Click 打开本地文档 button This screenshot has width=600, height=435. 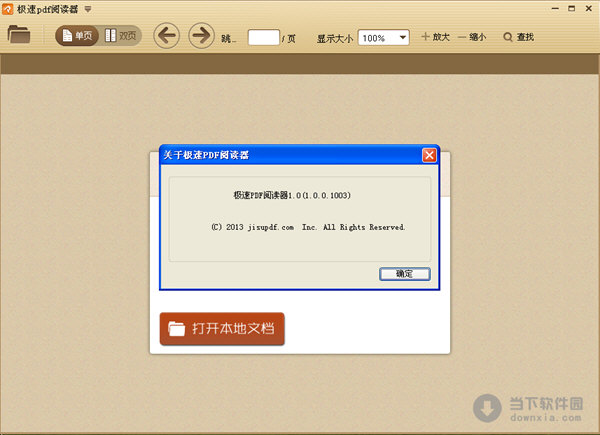tap(222, 329)
